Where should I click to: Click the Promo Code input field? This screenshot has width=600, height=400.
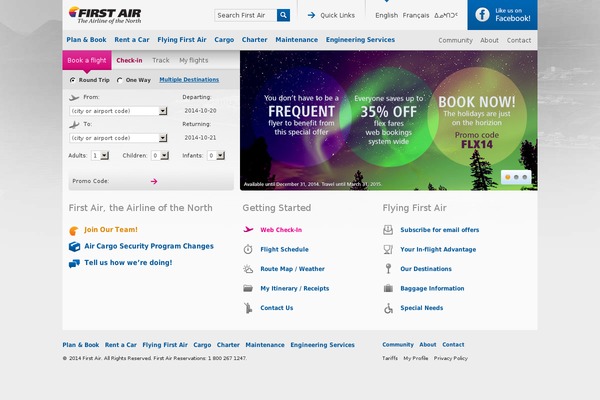(130, 181)
